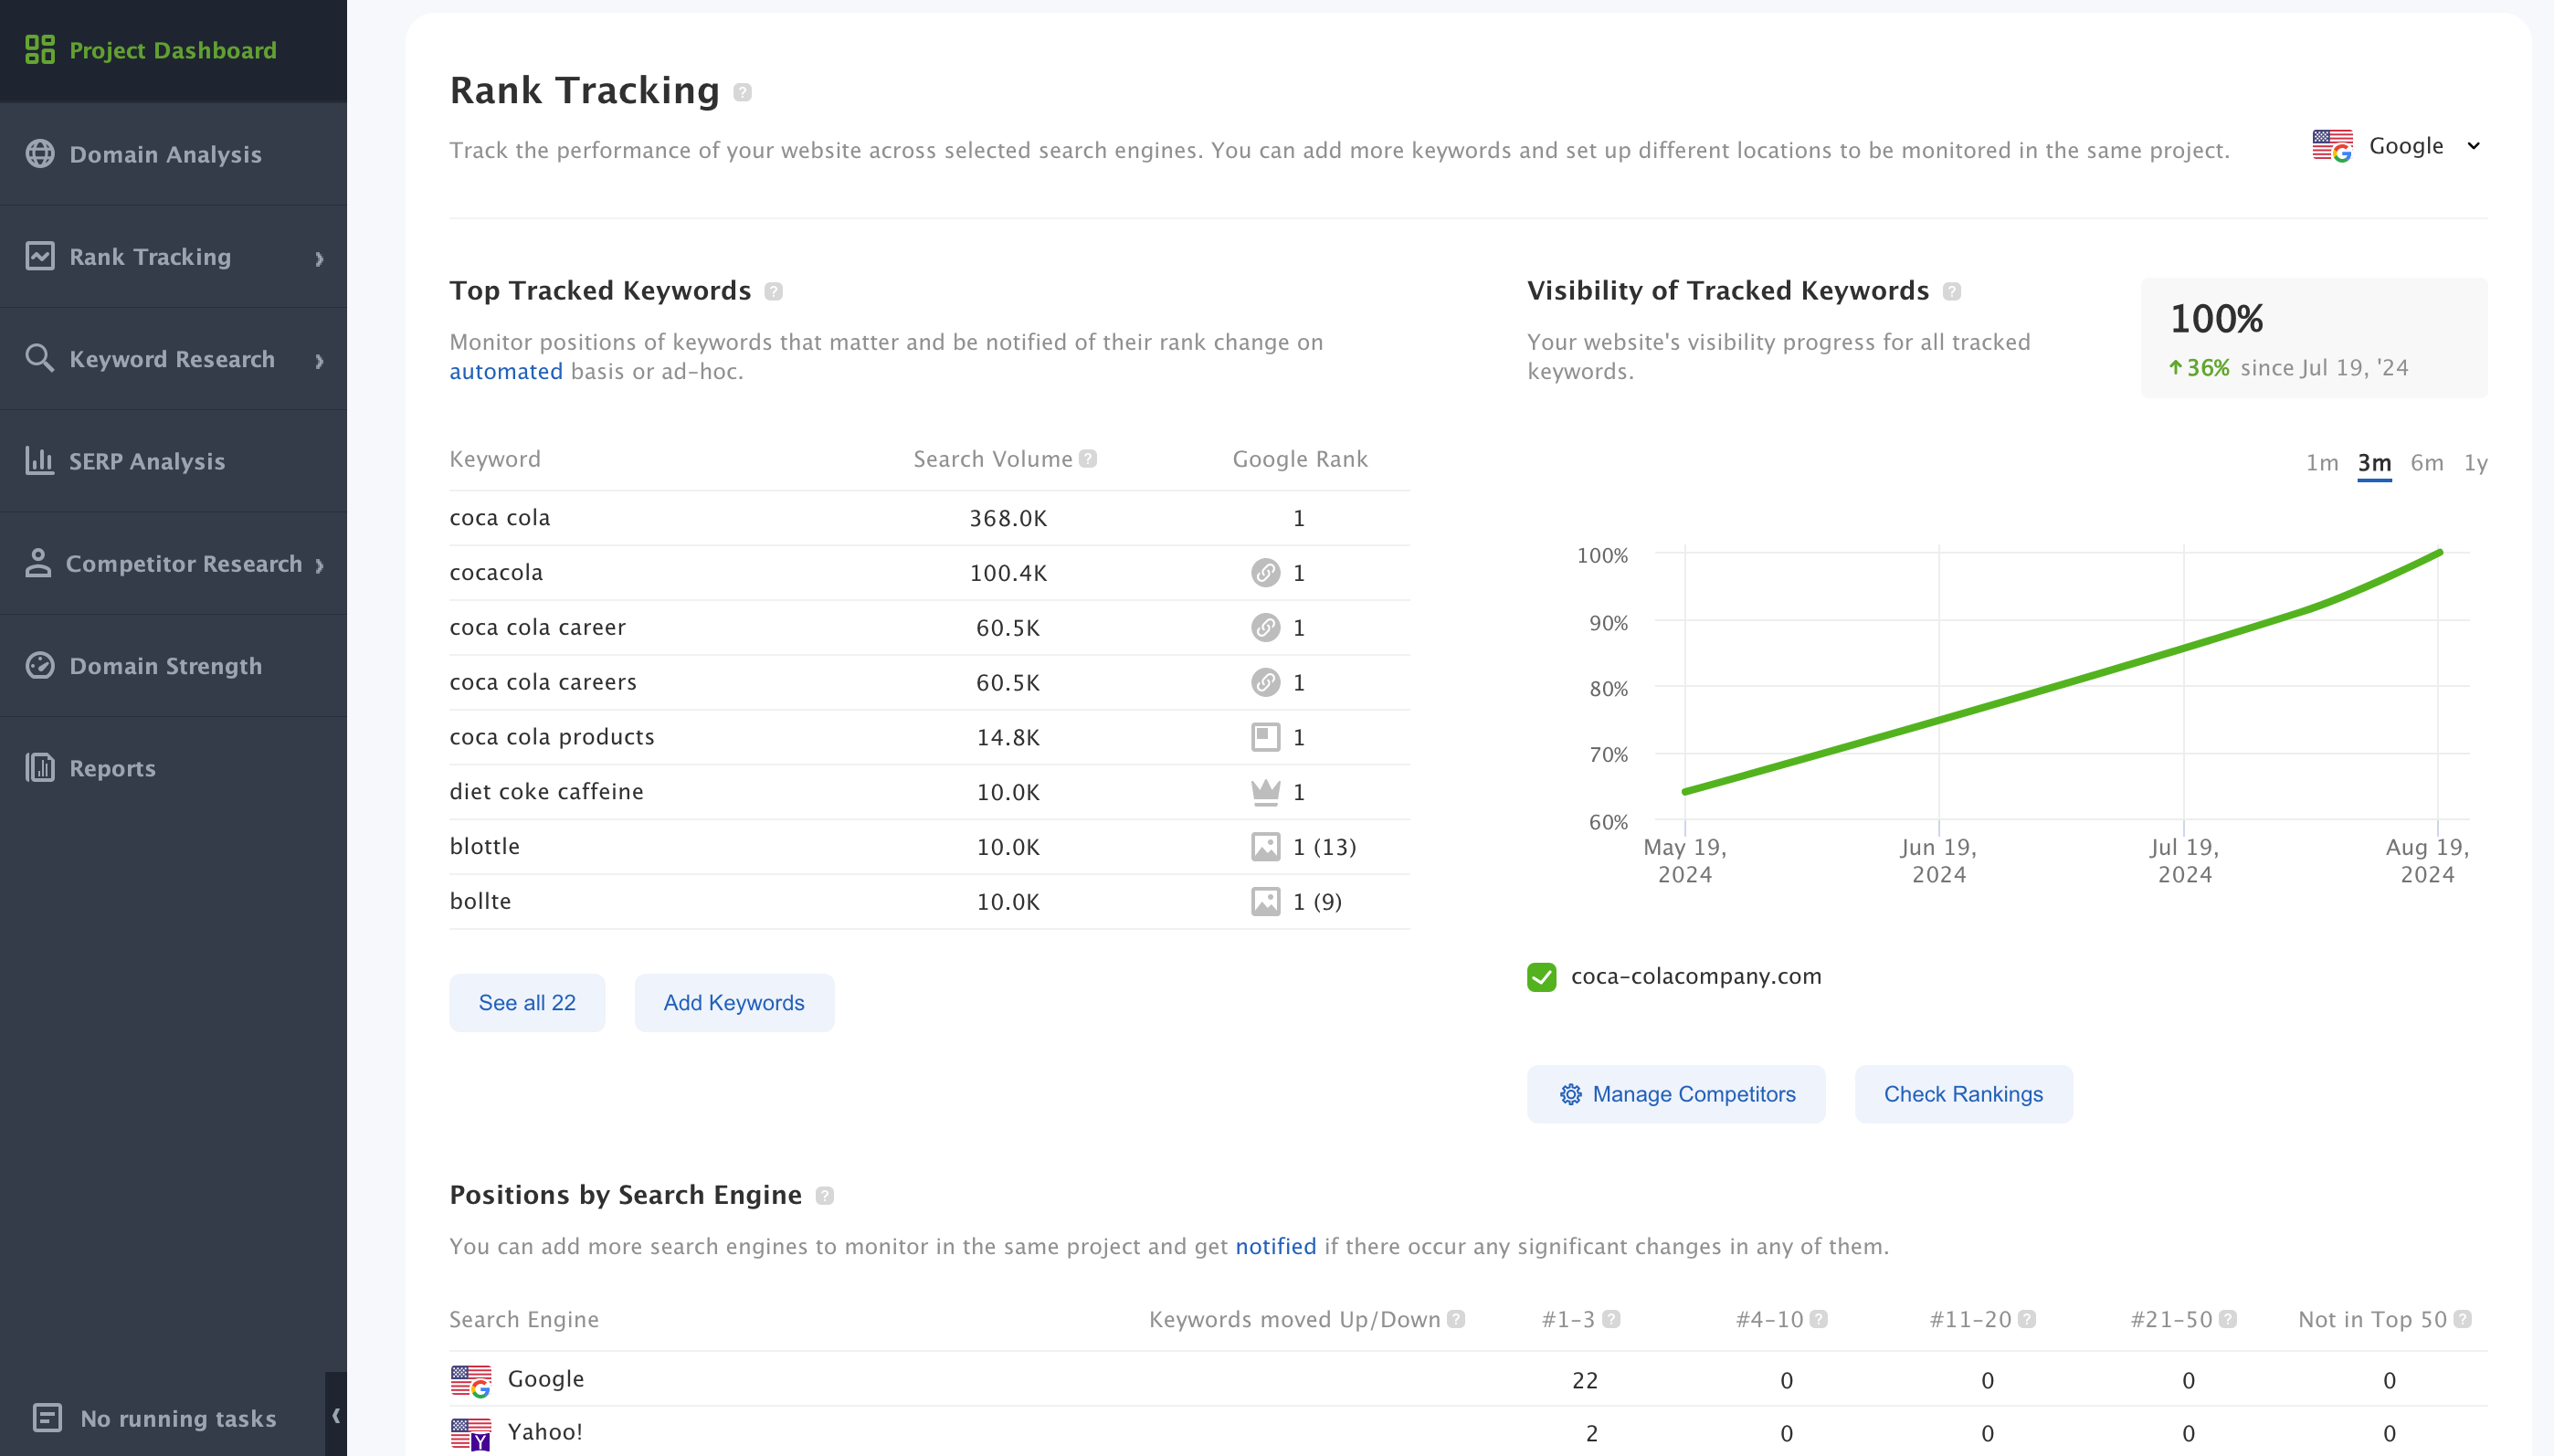
Task: Switch visibility chart to 1y range
Action: (x=2477, y=463)
